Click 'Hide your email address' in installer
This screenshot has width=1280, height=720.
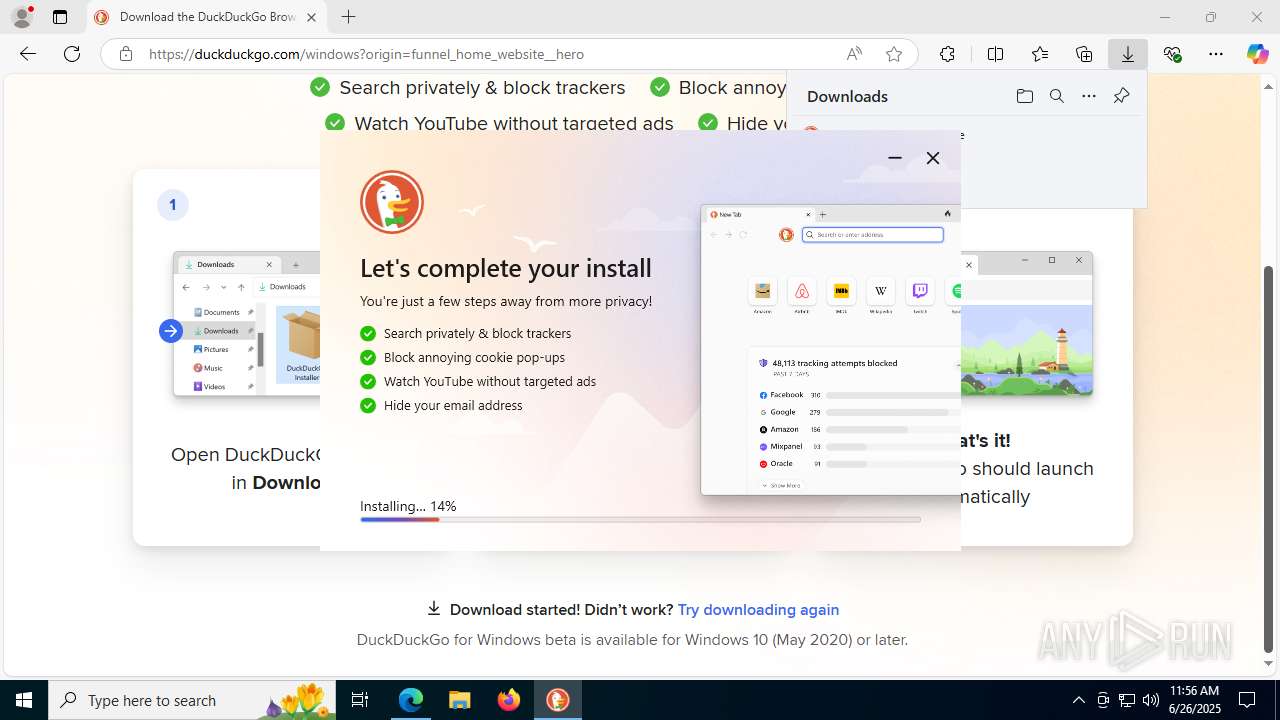[453, 405]
